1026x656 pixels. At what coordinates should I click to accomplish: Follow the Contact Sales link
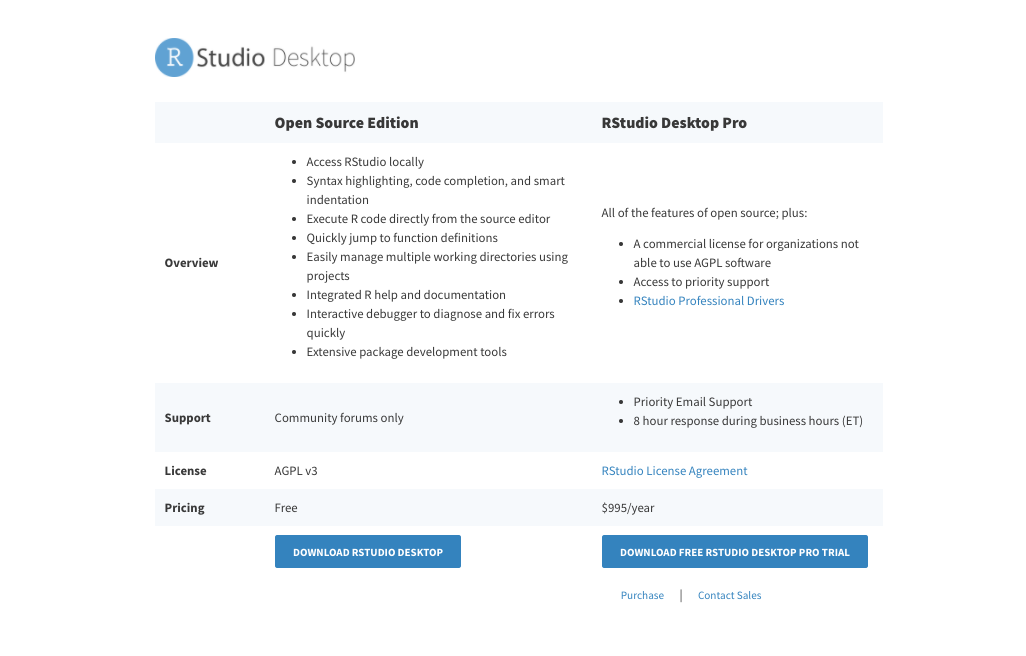click(730, 595)
